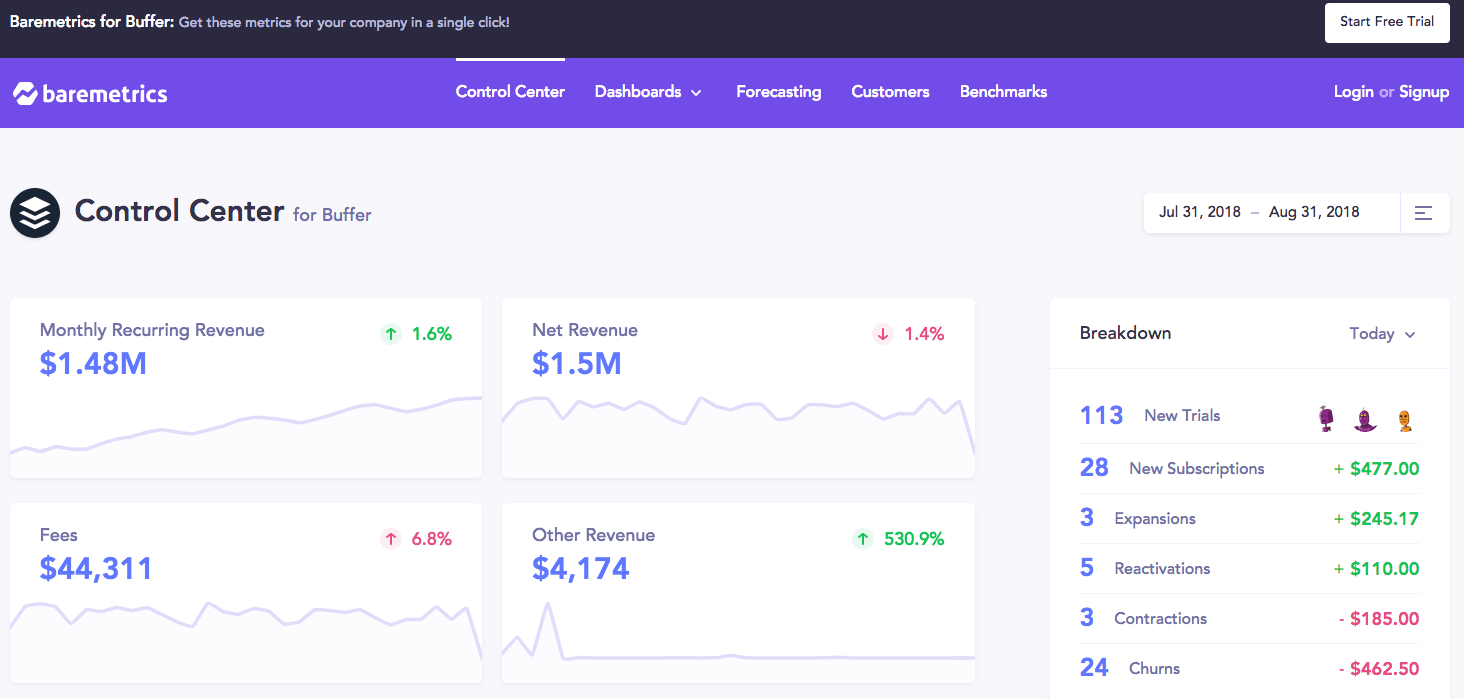Click the orange robot avatar icon
Viewport: 1464px width, 699px height.
(1406, 418)
